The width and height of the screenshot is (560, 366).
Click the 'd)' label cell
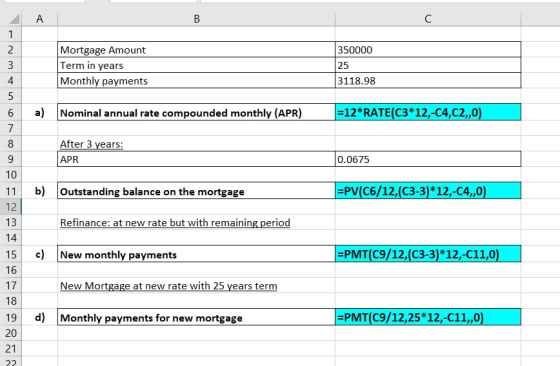click(40, 317)
